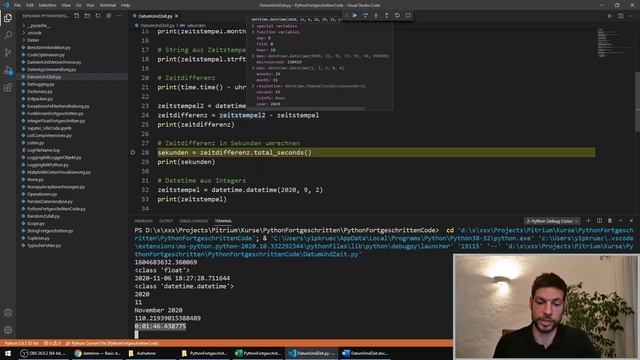This screenshot has height=360, width=640.
Task: Open Run and Debug view in activity bar
Action: tap(8, 71)
